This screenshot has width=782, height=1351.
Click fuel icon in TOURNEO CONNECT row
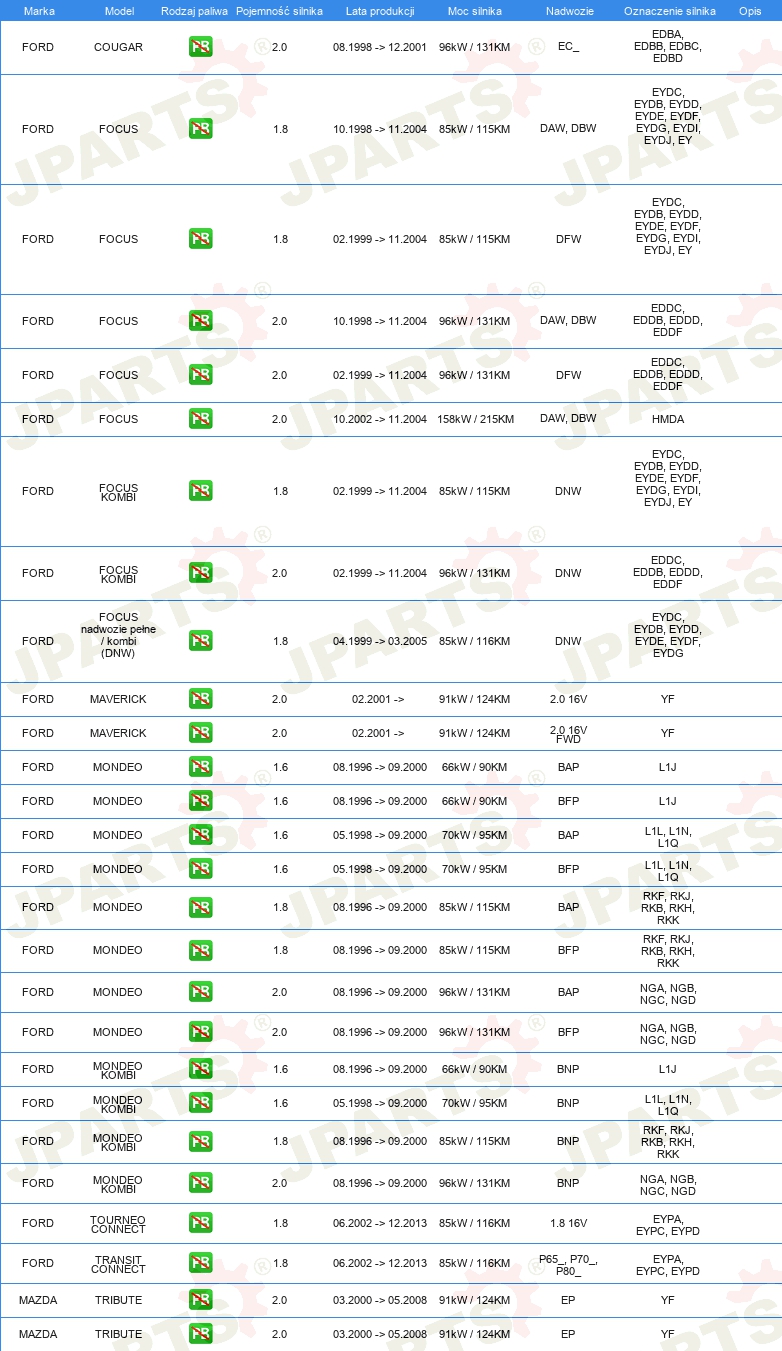click(201, 1223)
